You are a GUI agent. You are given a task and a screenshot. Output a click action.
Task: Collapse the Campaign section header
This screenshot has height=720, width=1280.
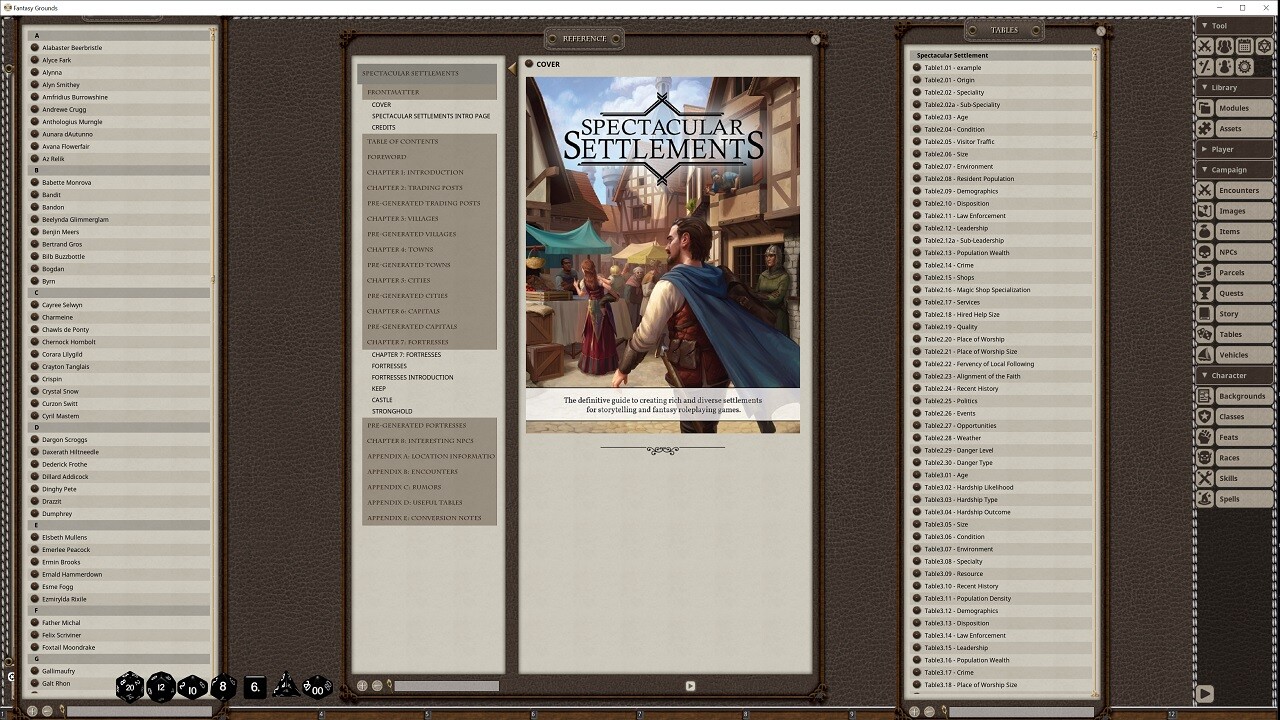[x=1222, y=169]
